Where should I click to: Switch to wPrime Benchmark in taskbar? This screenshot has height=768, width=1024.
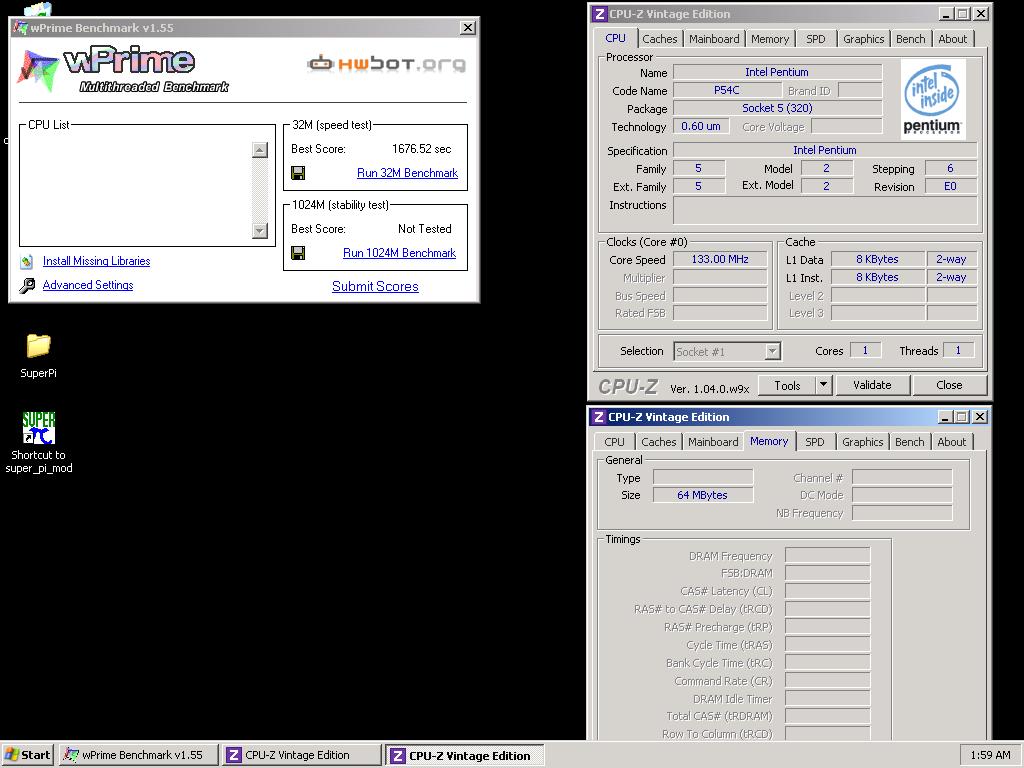138,755
